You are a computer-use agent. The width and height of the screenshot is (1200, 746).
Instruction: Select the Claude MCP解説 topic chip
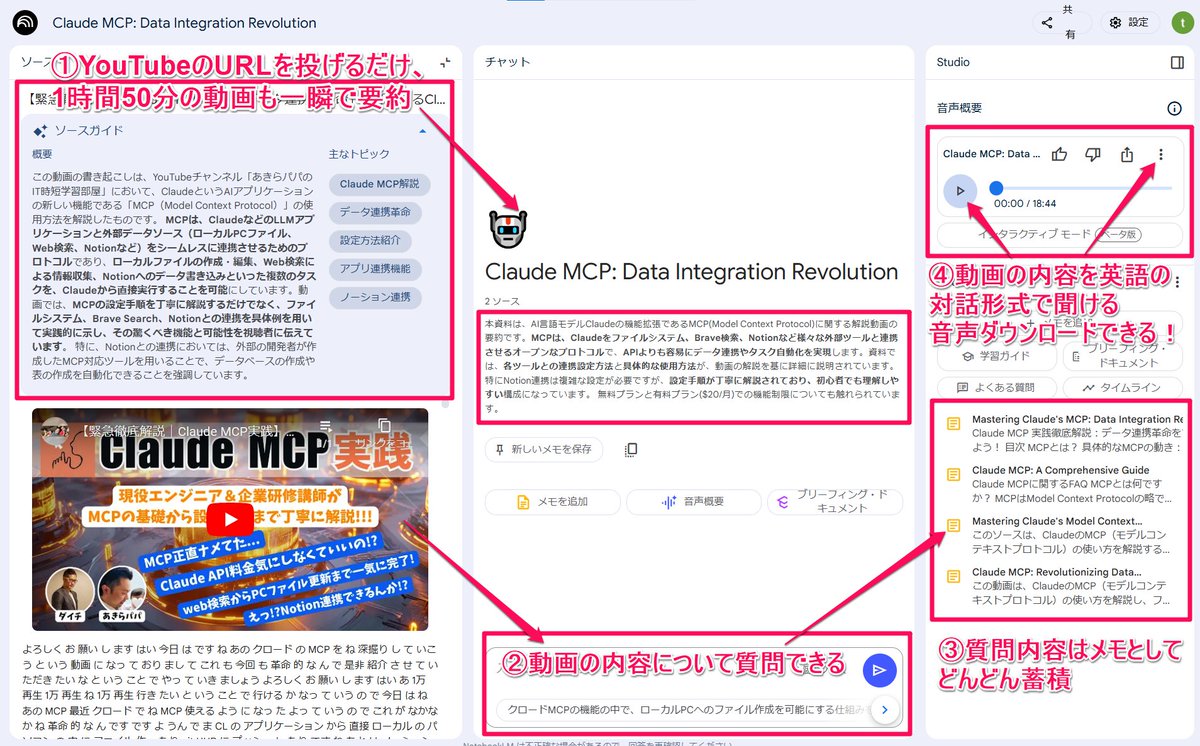pos(379,184)
